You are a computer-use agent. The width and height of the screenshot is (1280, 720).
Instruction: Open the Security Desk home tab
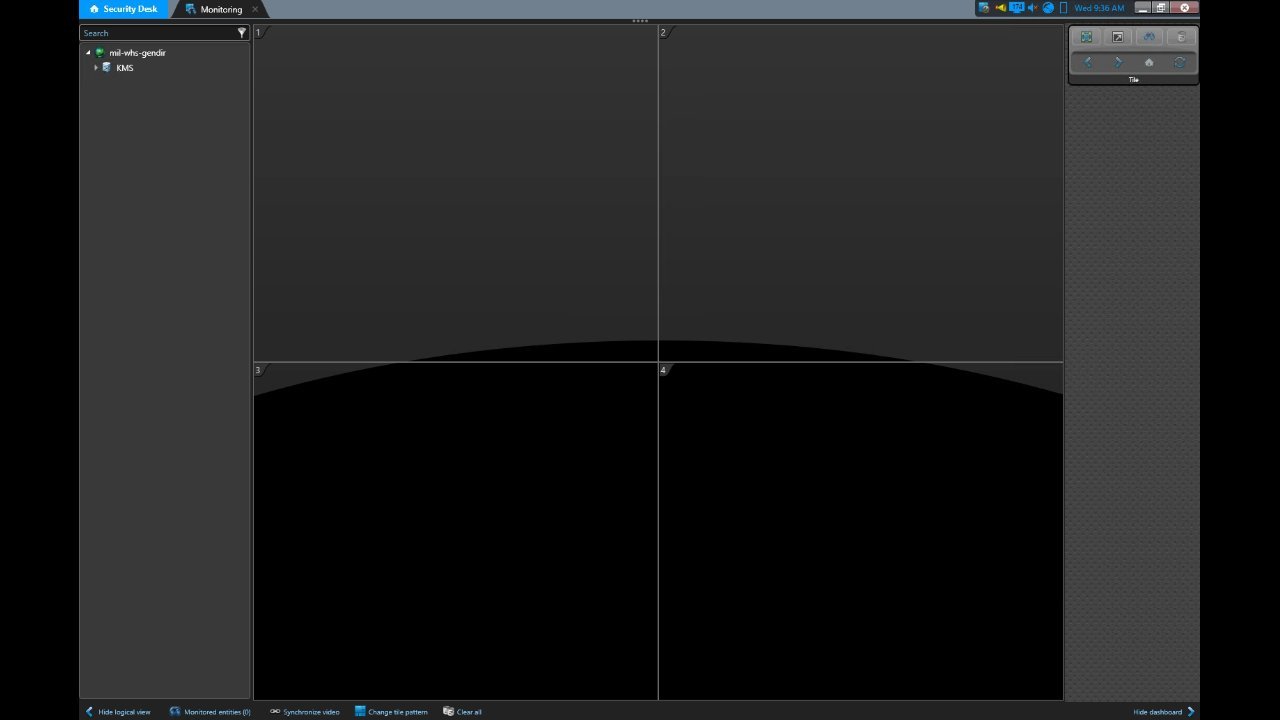(123, 9)
